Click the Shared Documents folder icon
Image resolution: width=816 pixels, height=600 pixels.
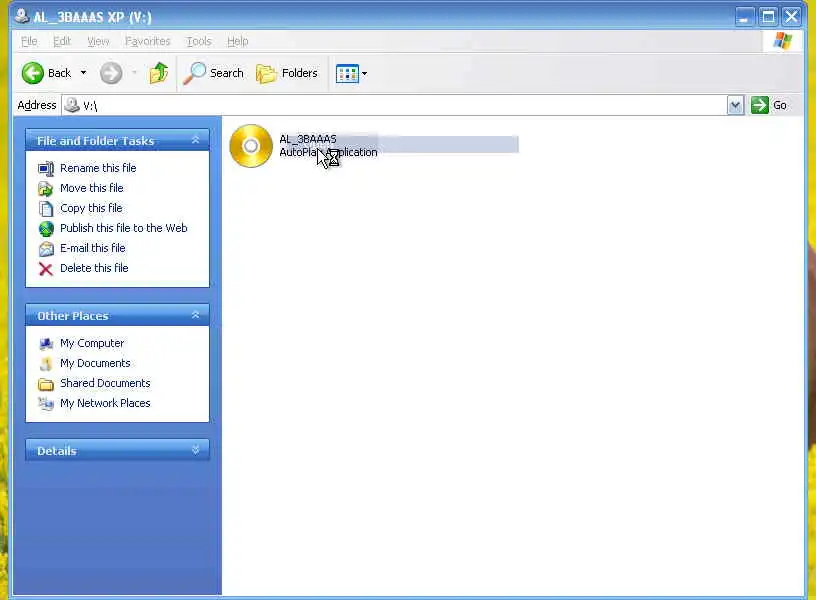tap(46, 384)
